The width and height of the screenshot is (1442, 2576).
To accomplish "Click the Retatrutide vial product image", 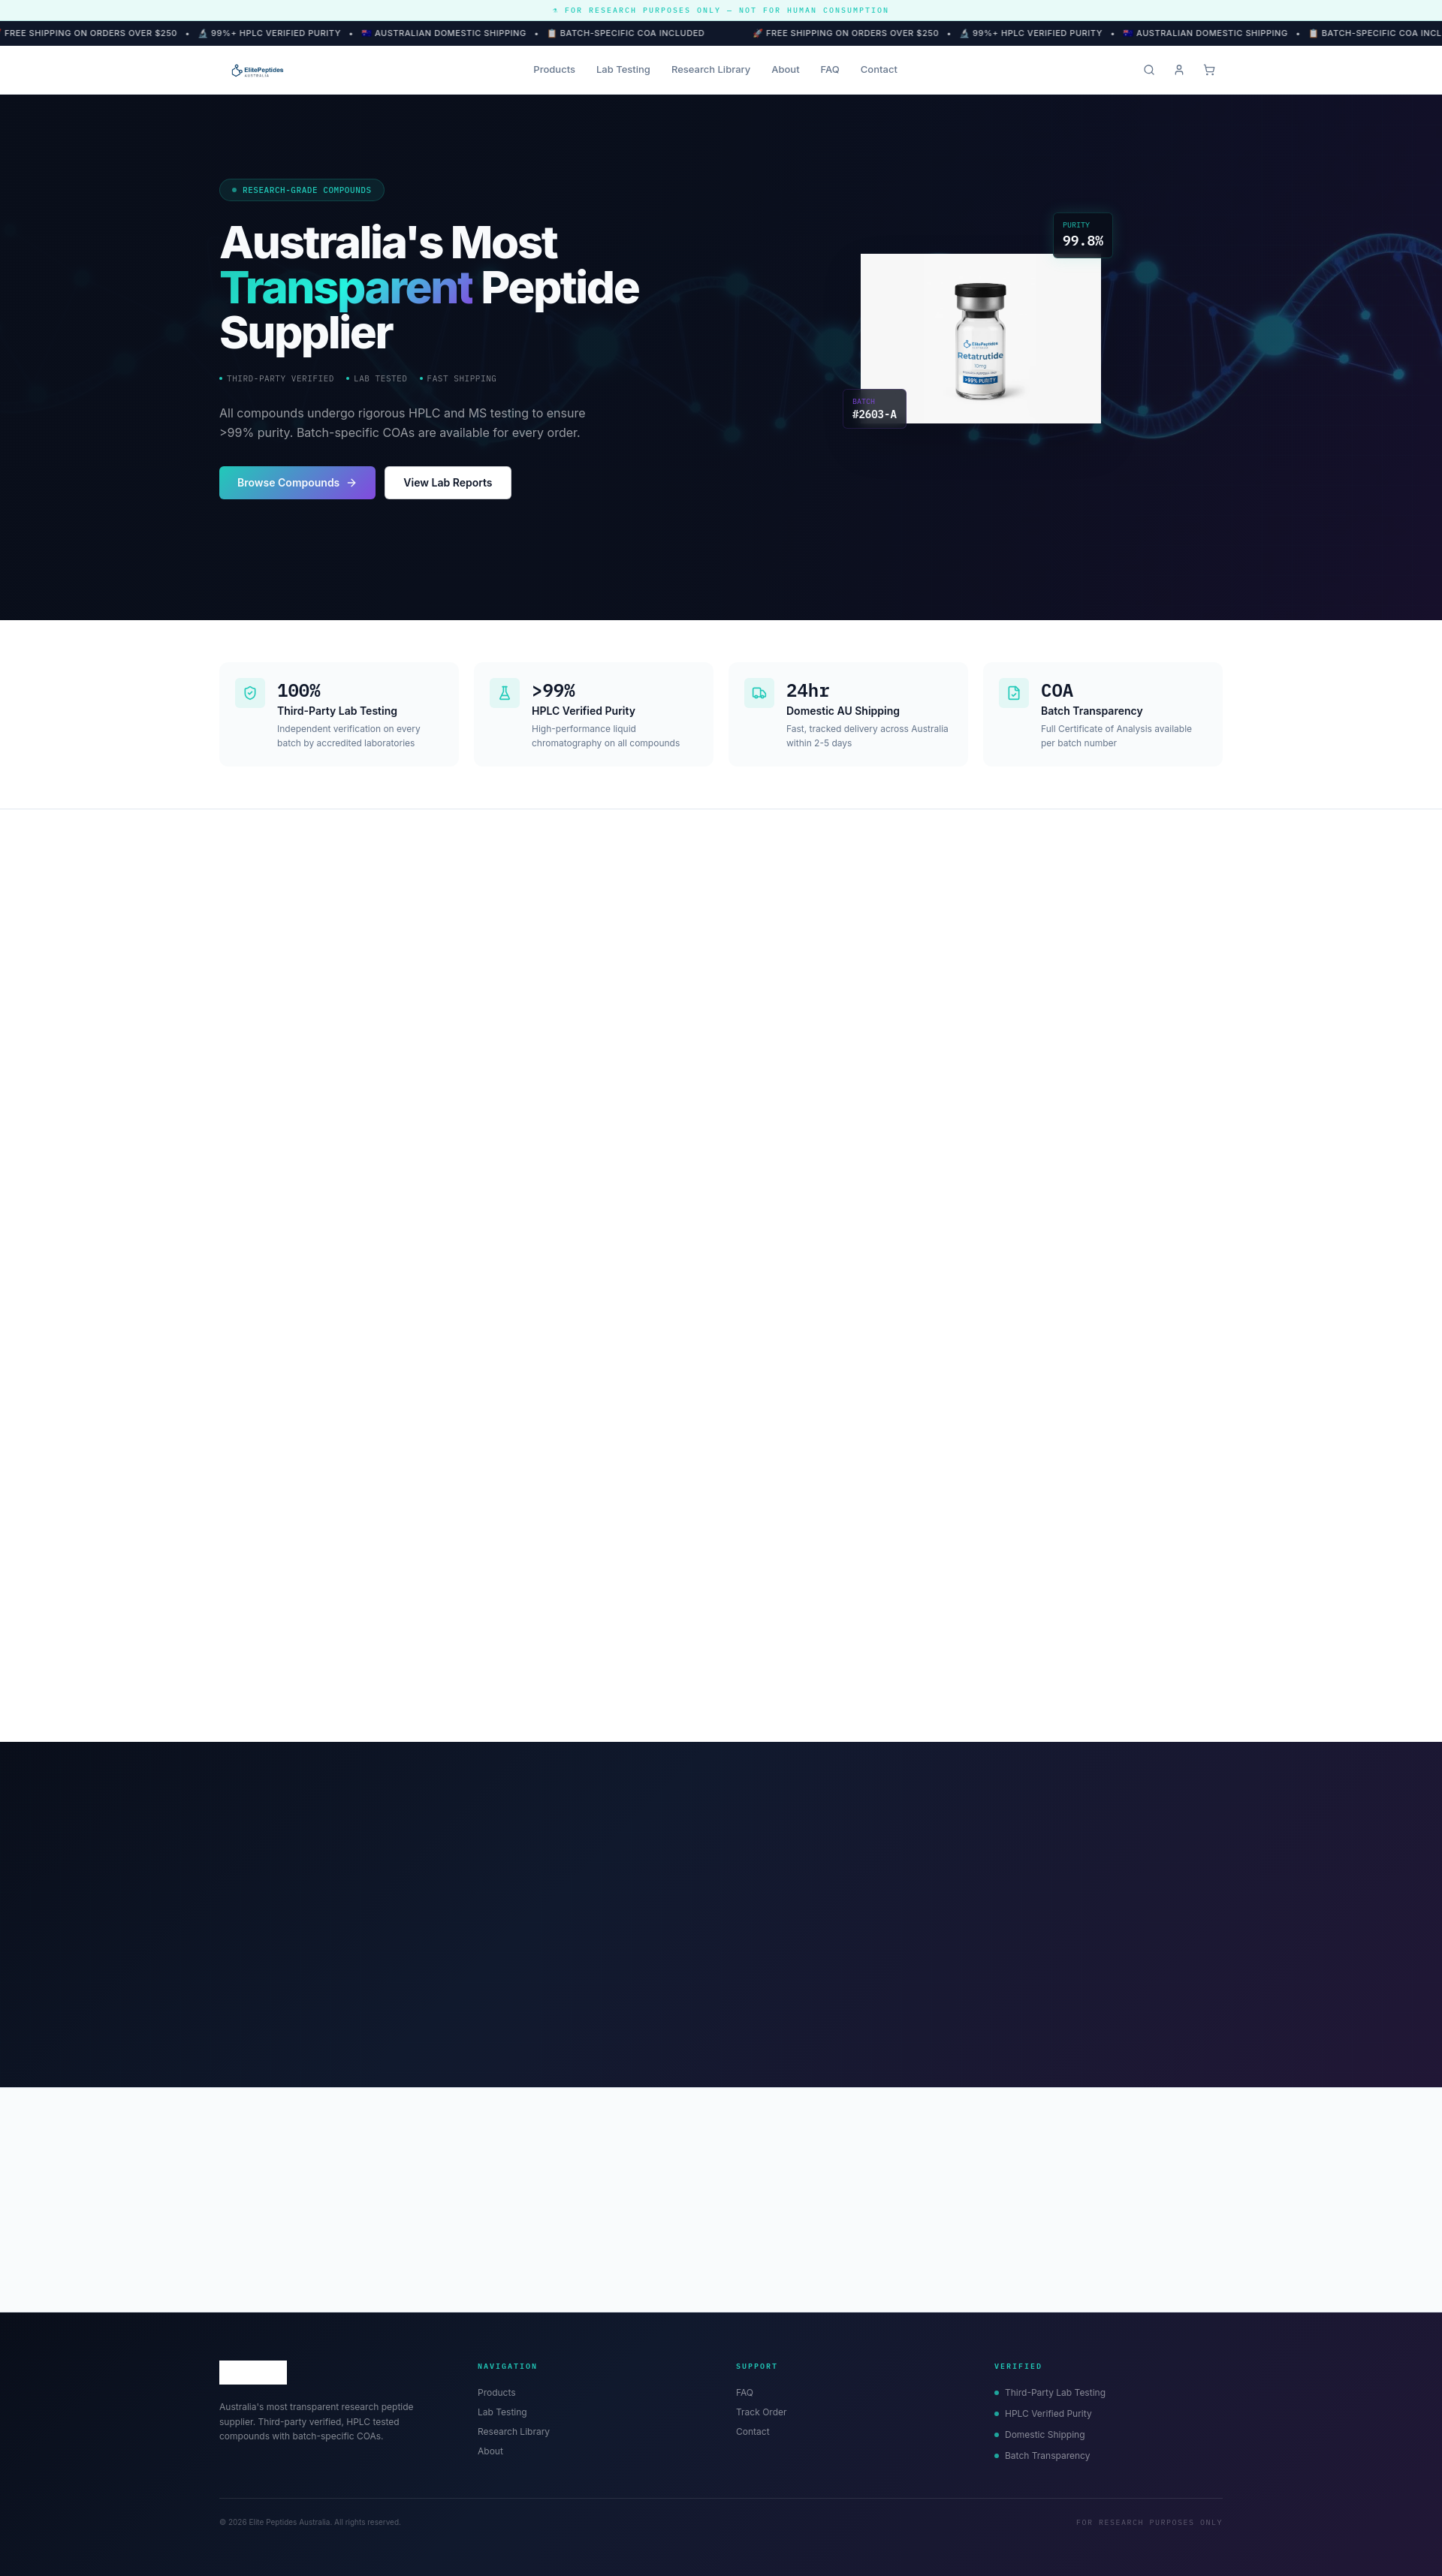I will (980, 339).
